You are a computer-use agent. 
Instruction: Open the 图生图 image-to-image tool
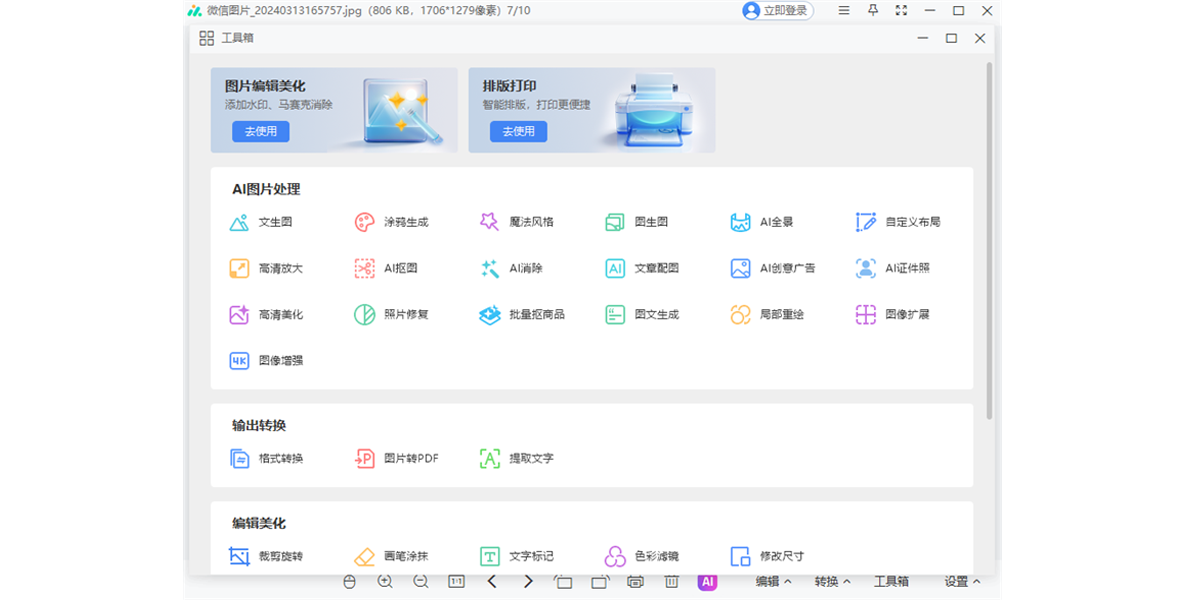[x=636, y=222]
